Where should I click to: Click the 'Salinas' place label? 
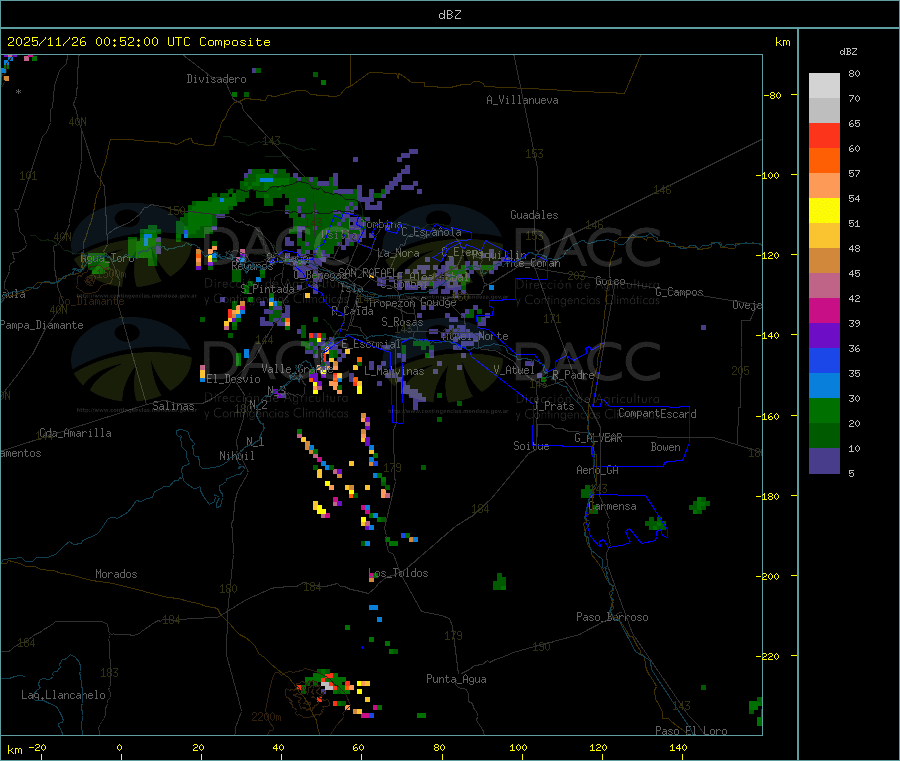pyautogui.click(x=173, y=406)
